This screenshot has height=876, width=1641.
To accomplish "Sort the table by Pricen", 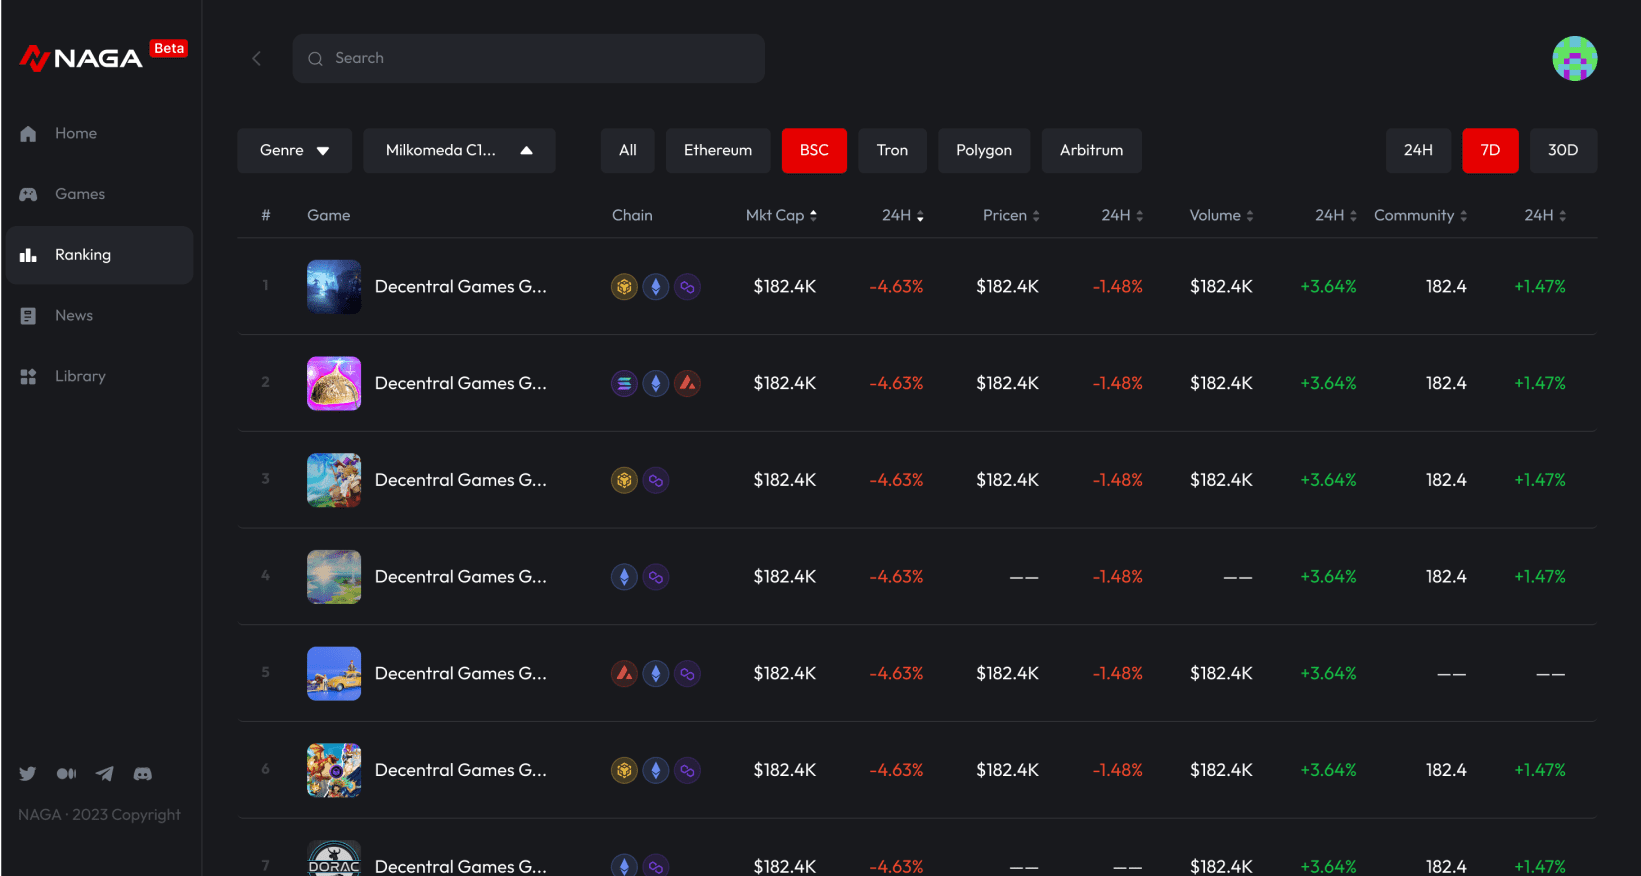I will (1011, 216).
